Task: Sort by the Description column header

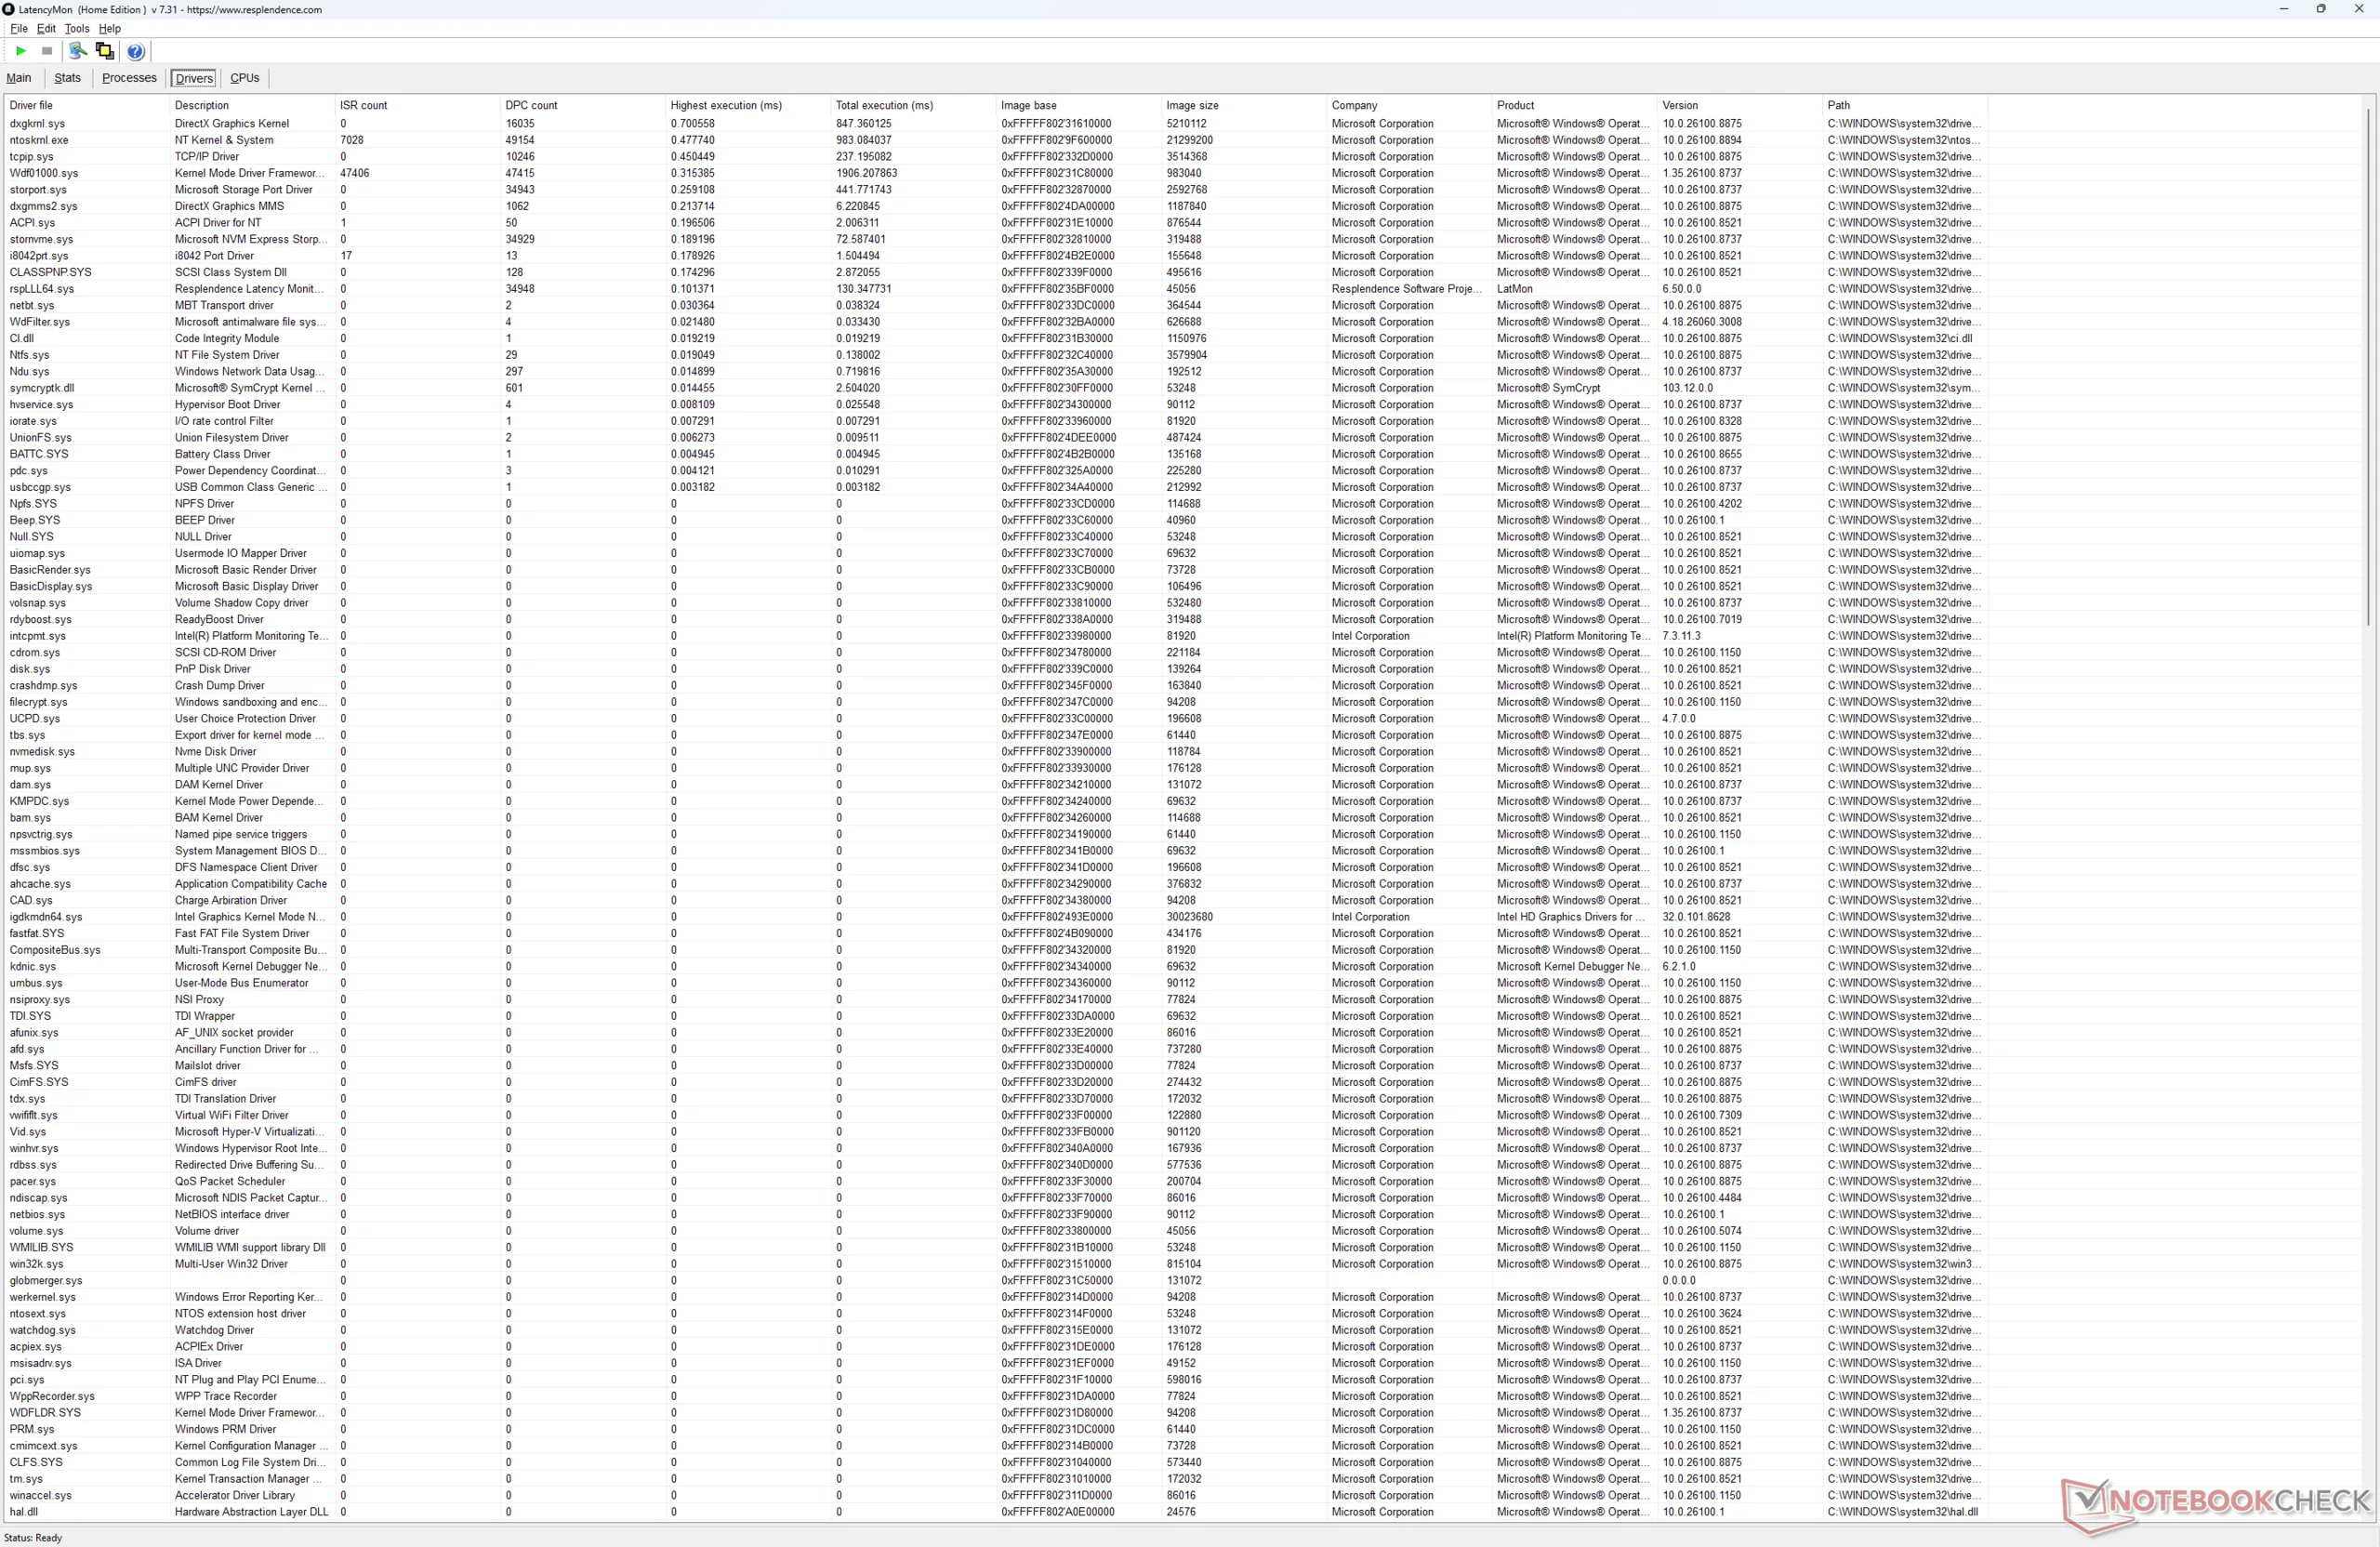Action: point(252,105)
